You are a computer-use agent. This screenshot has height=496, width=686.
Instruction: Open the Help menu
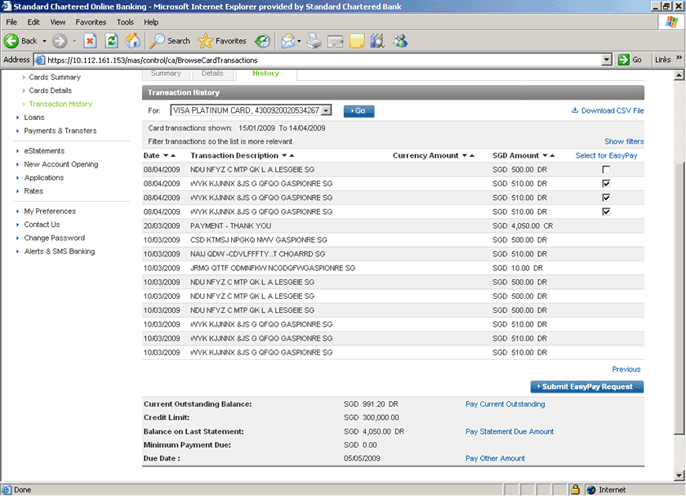click(151, 22)
